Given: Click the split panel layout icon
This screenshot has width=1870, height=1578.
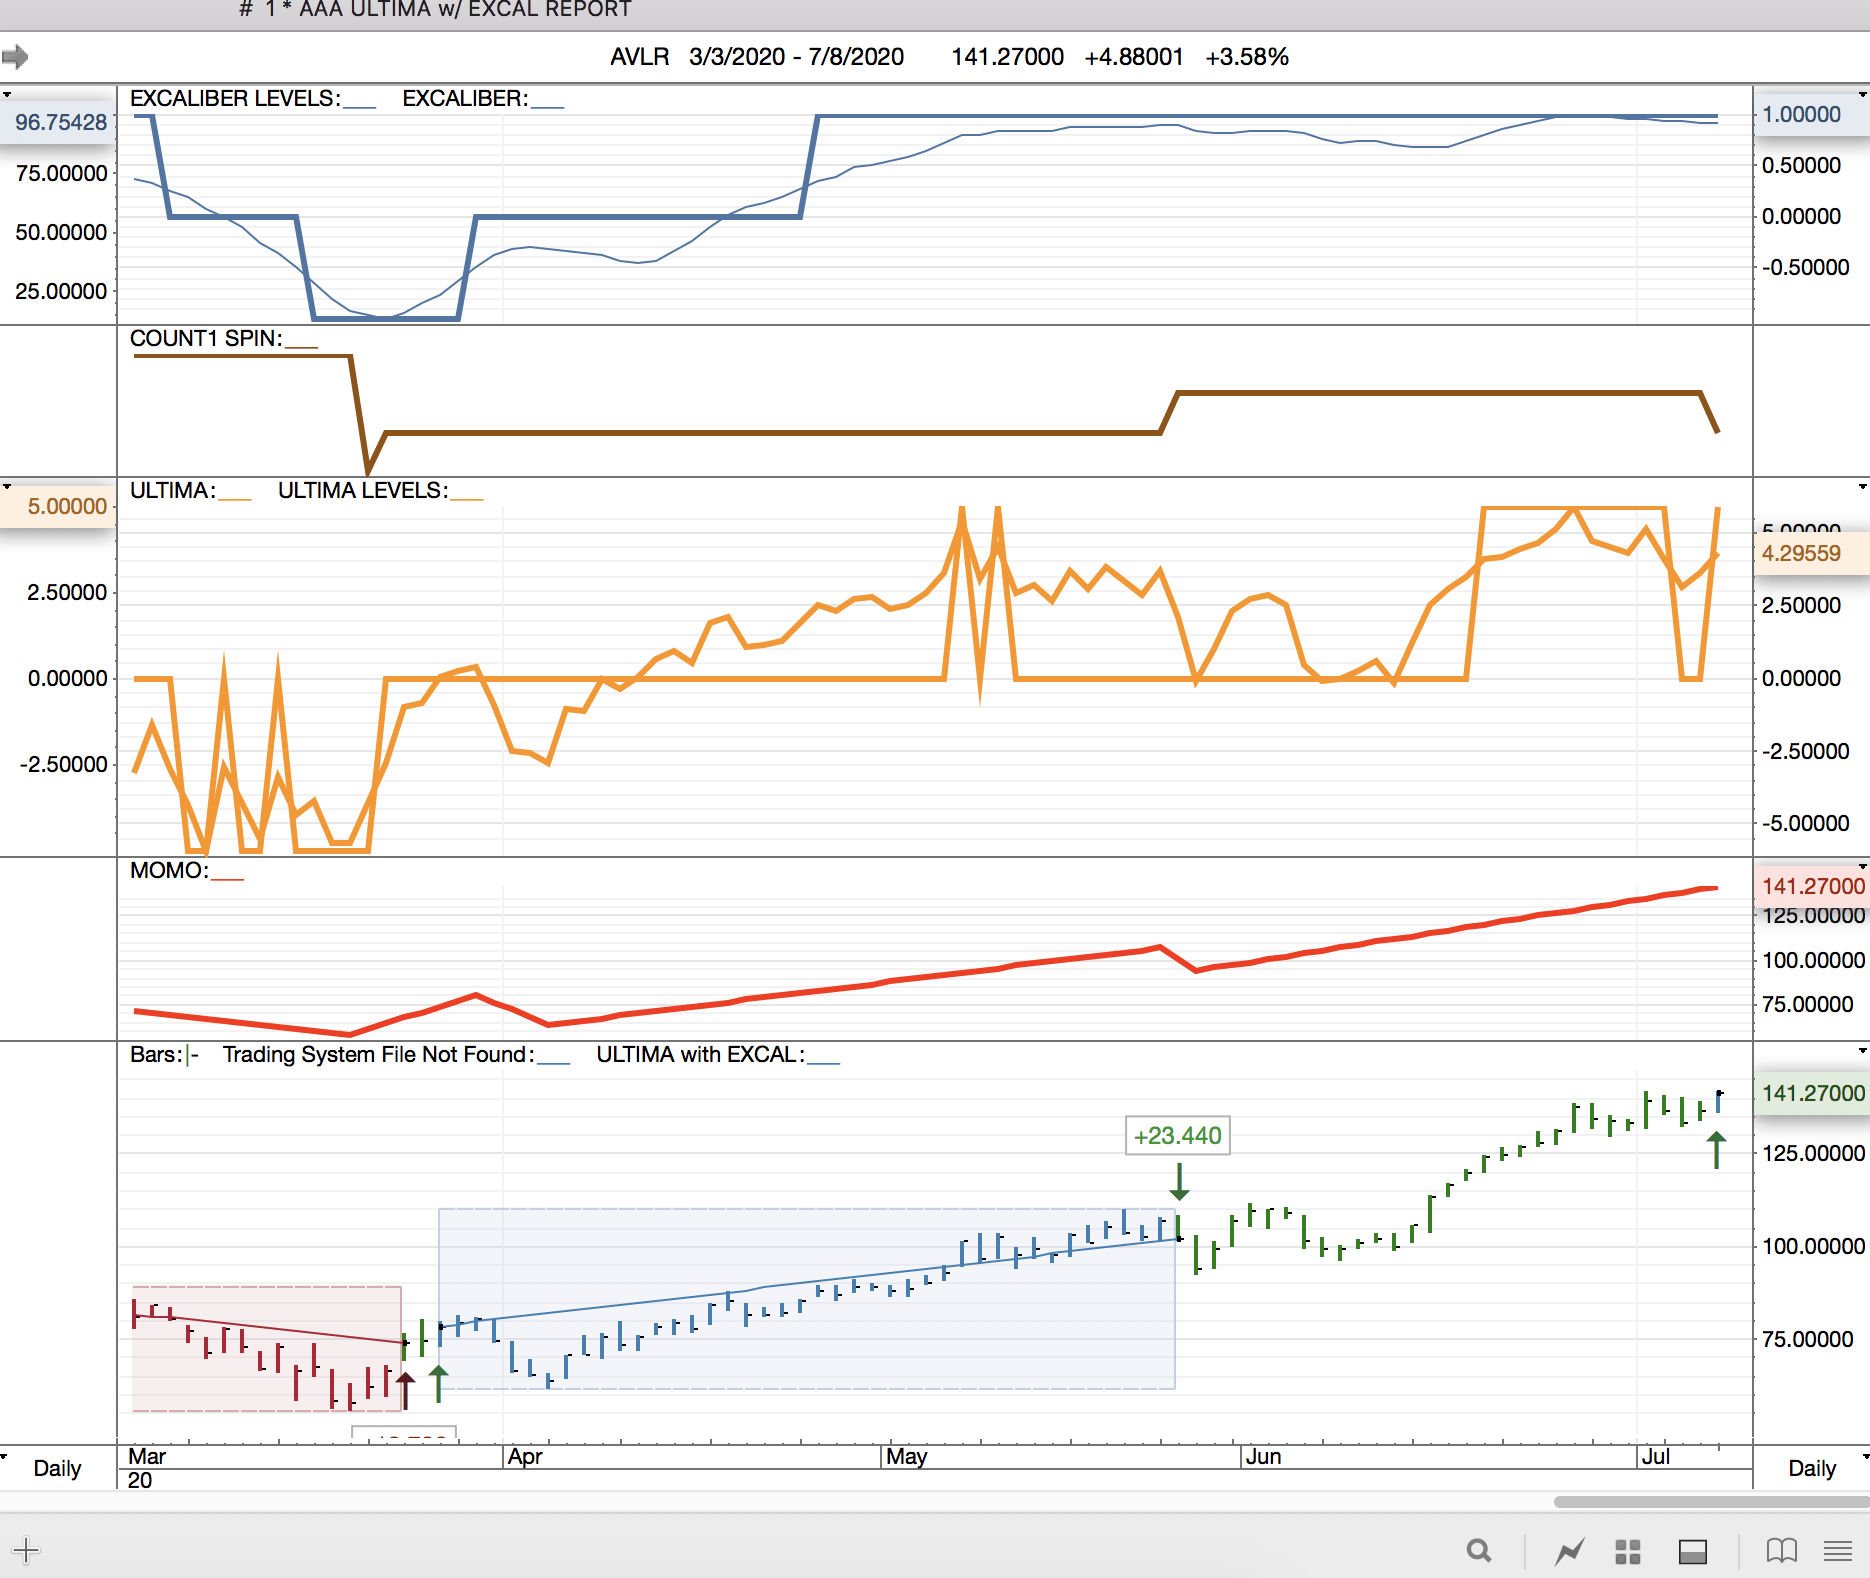Looking at the screenshot, I should (1692, 1551).
